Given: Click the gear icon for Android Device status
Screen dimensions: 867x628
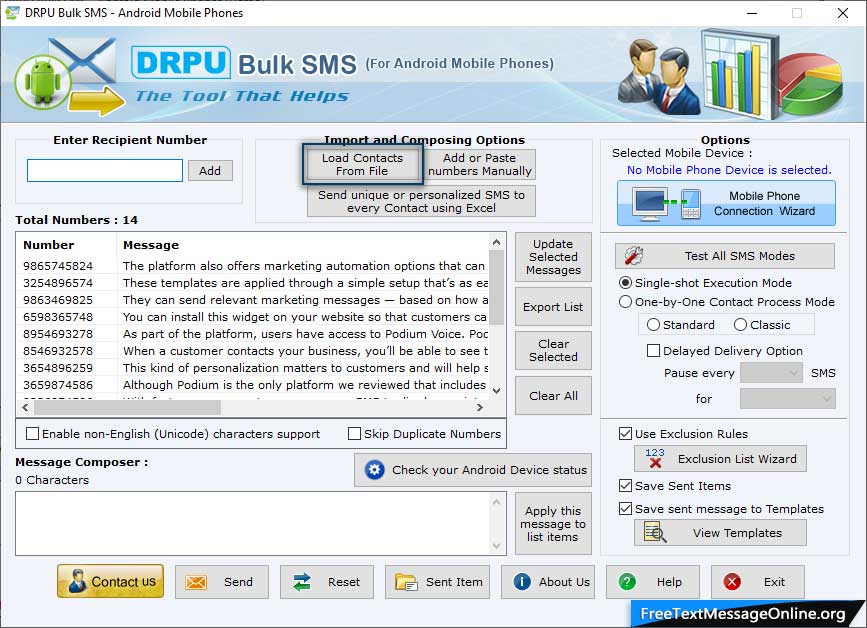Looking at the screenshot, I should tap(374, 470).
